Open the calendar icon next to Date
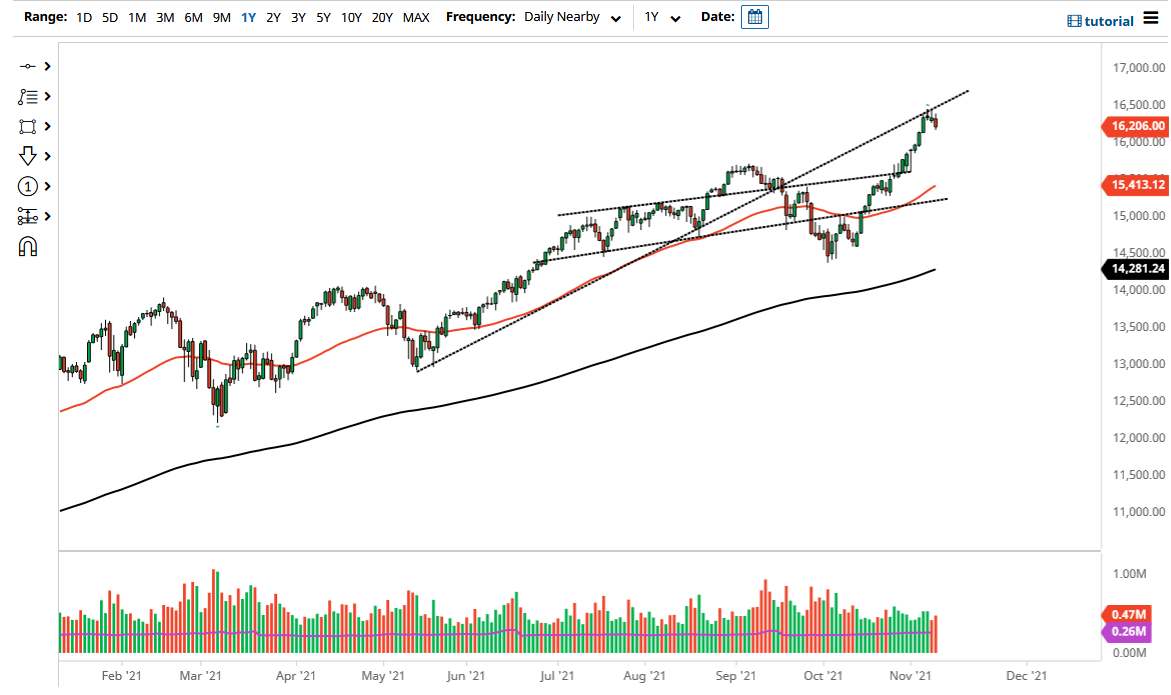Screen dimensions: 1171x695 (755, 16)
